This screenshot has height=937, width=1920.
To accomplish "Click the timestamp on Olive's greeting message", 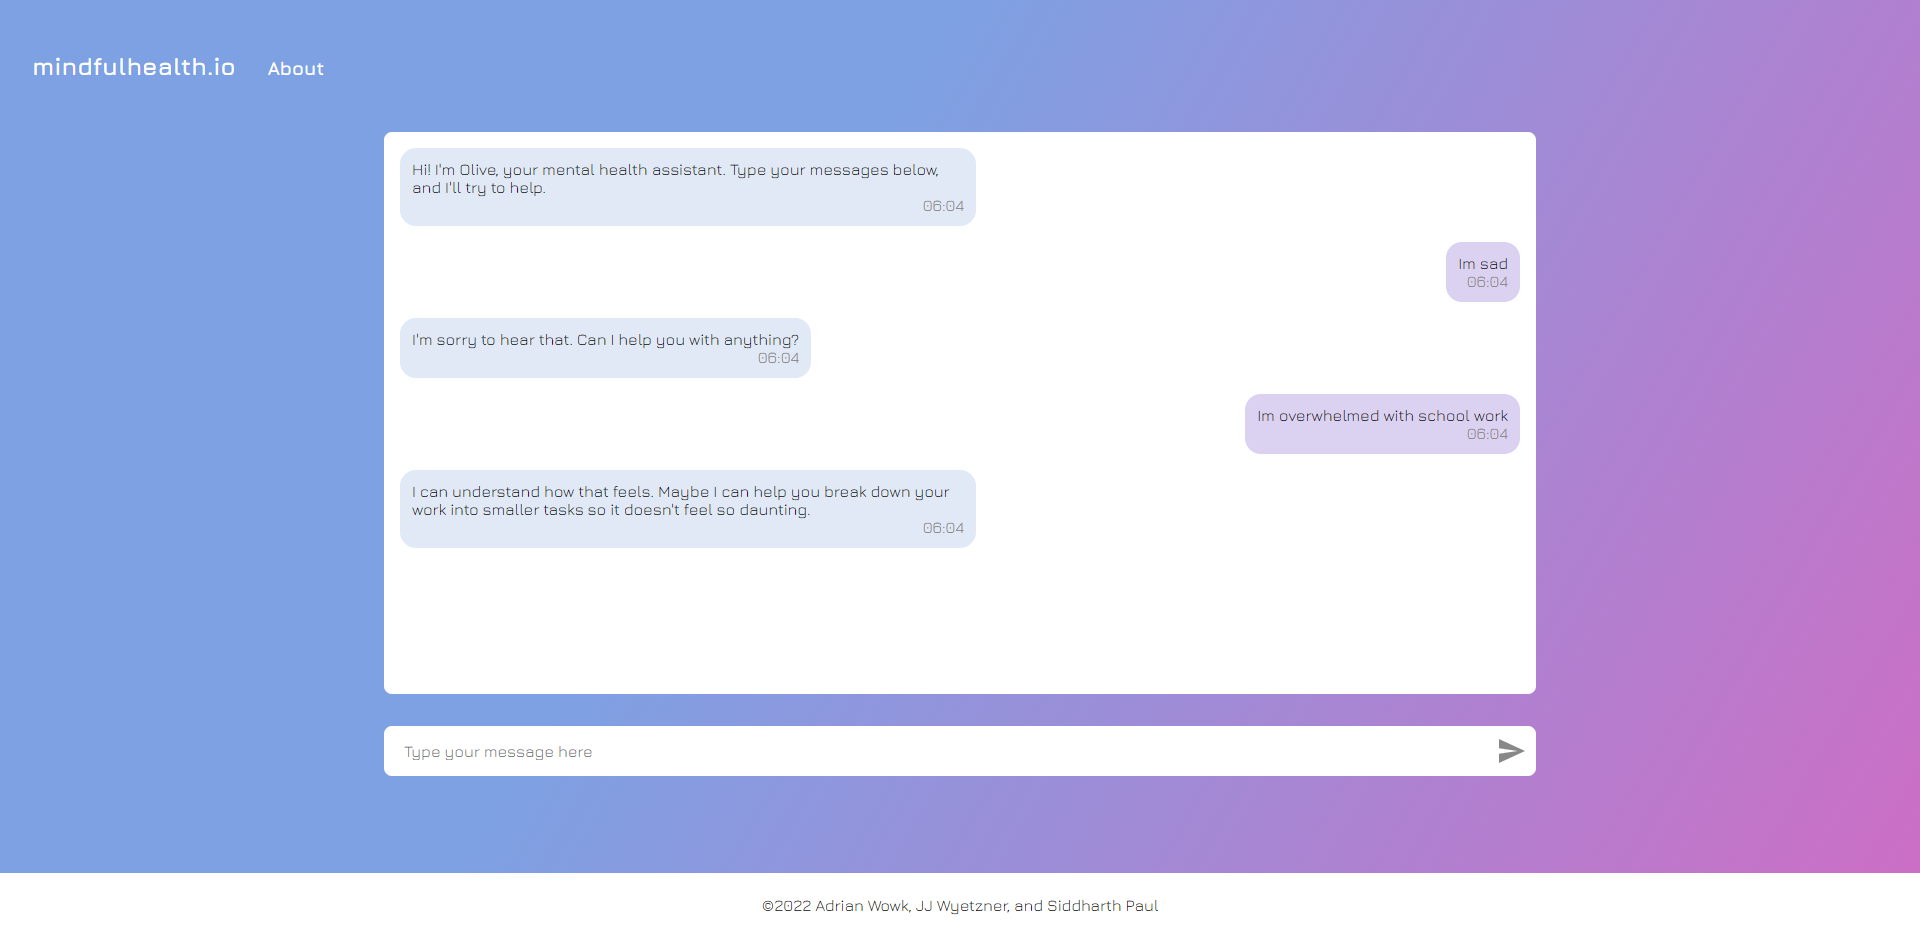I will click(943, 206).
